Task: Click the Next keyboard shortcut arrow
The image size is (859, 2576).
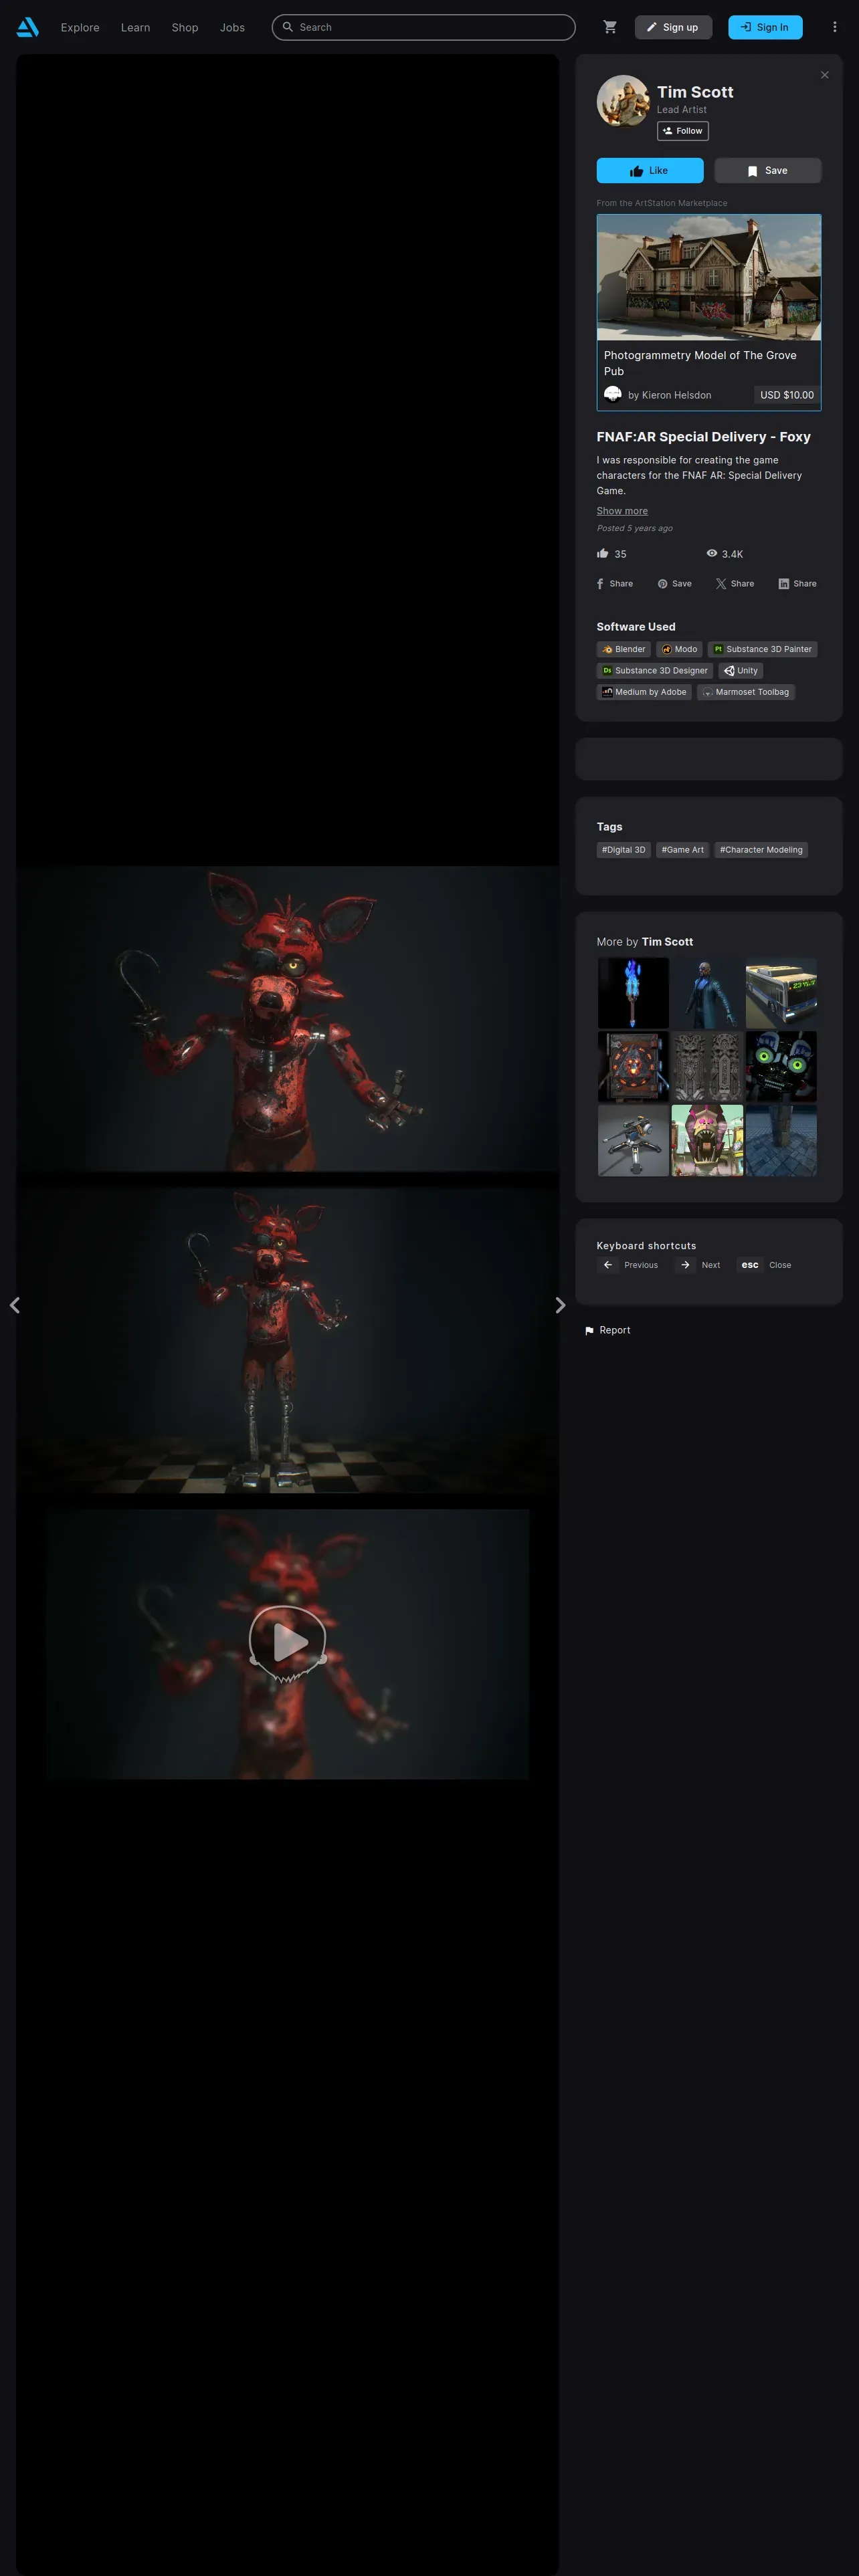Action: point(685,1265)
